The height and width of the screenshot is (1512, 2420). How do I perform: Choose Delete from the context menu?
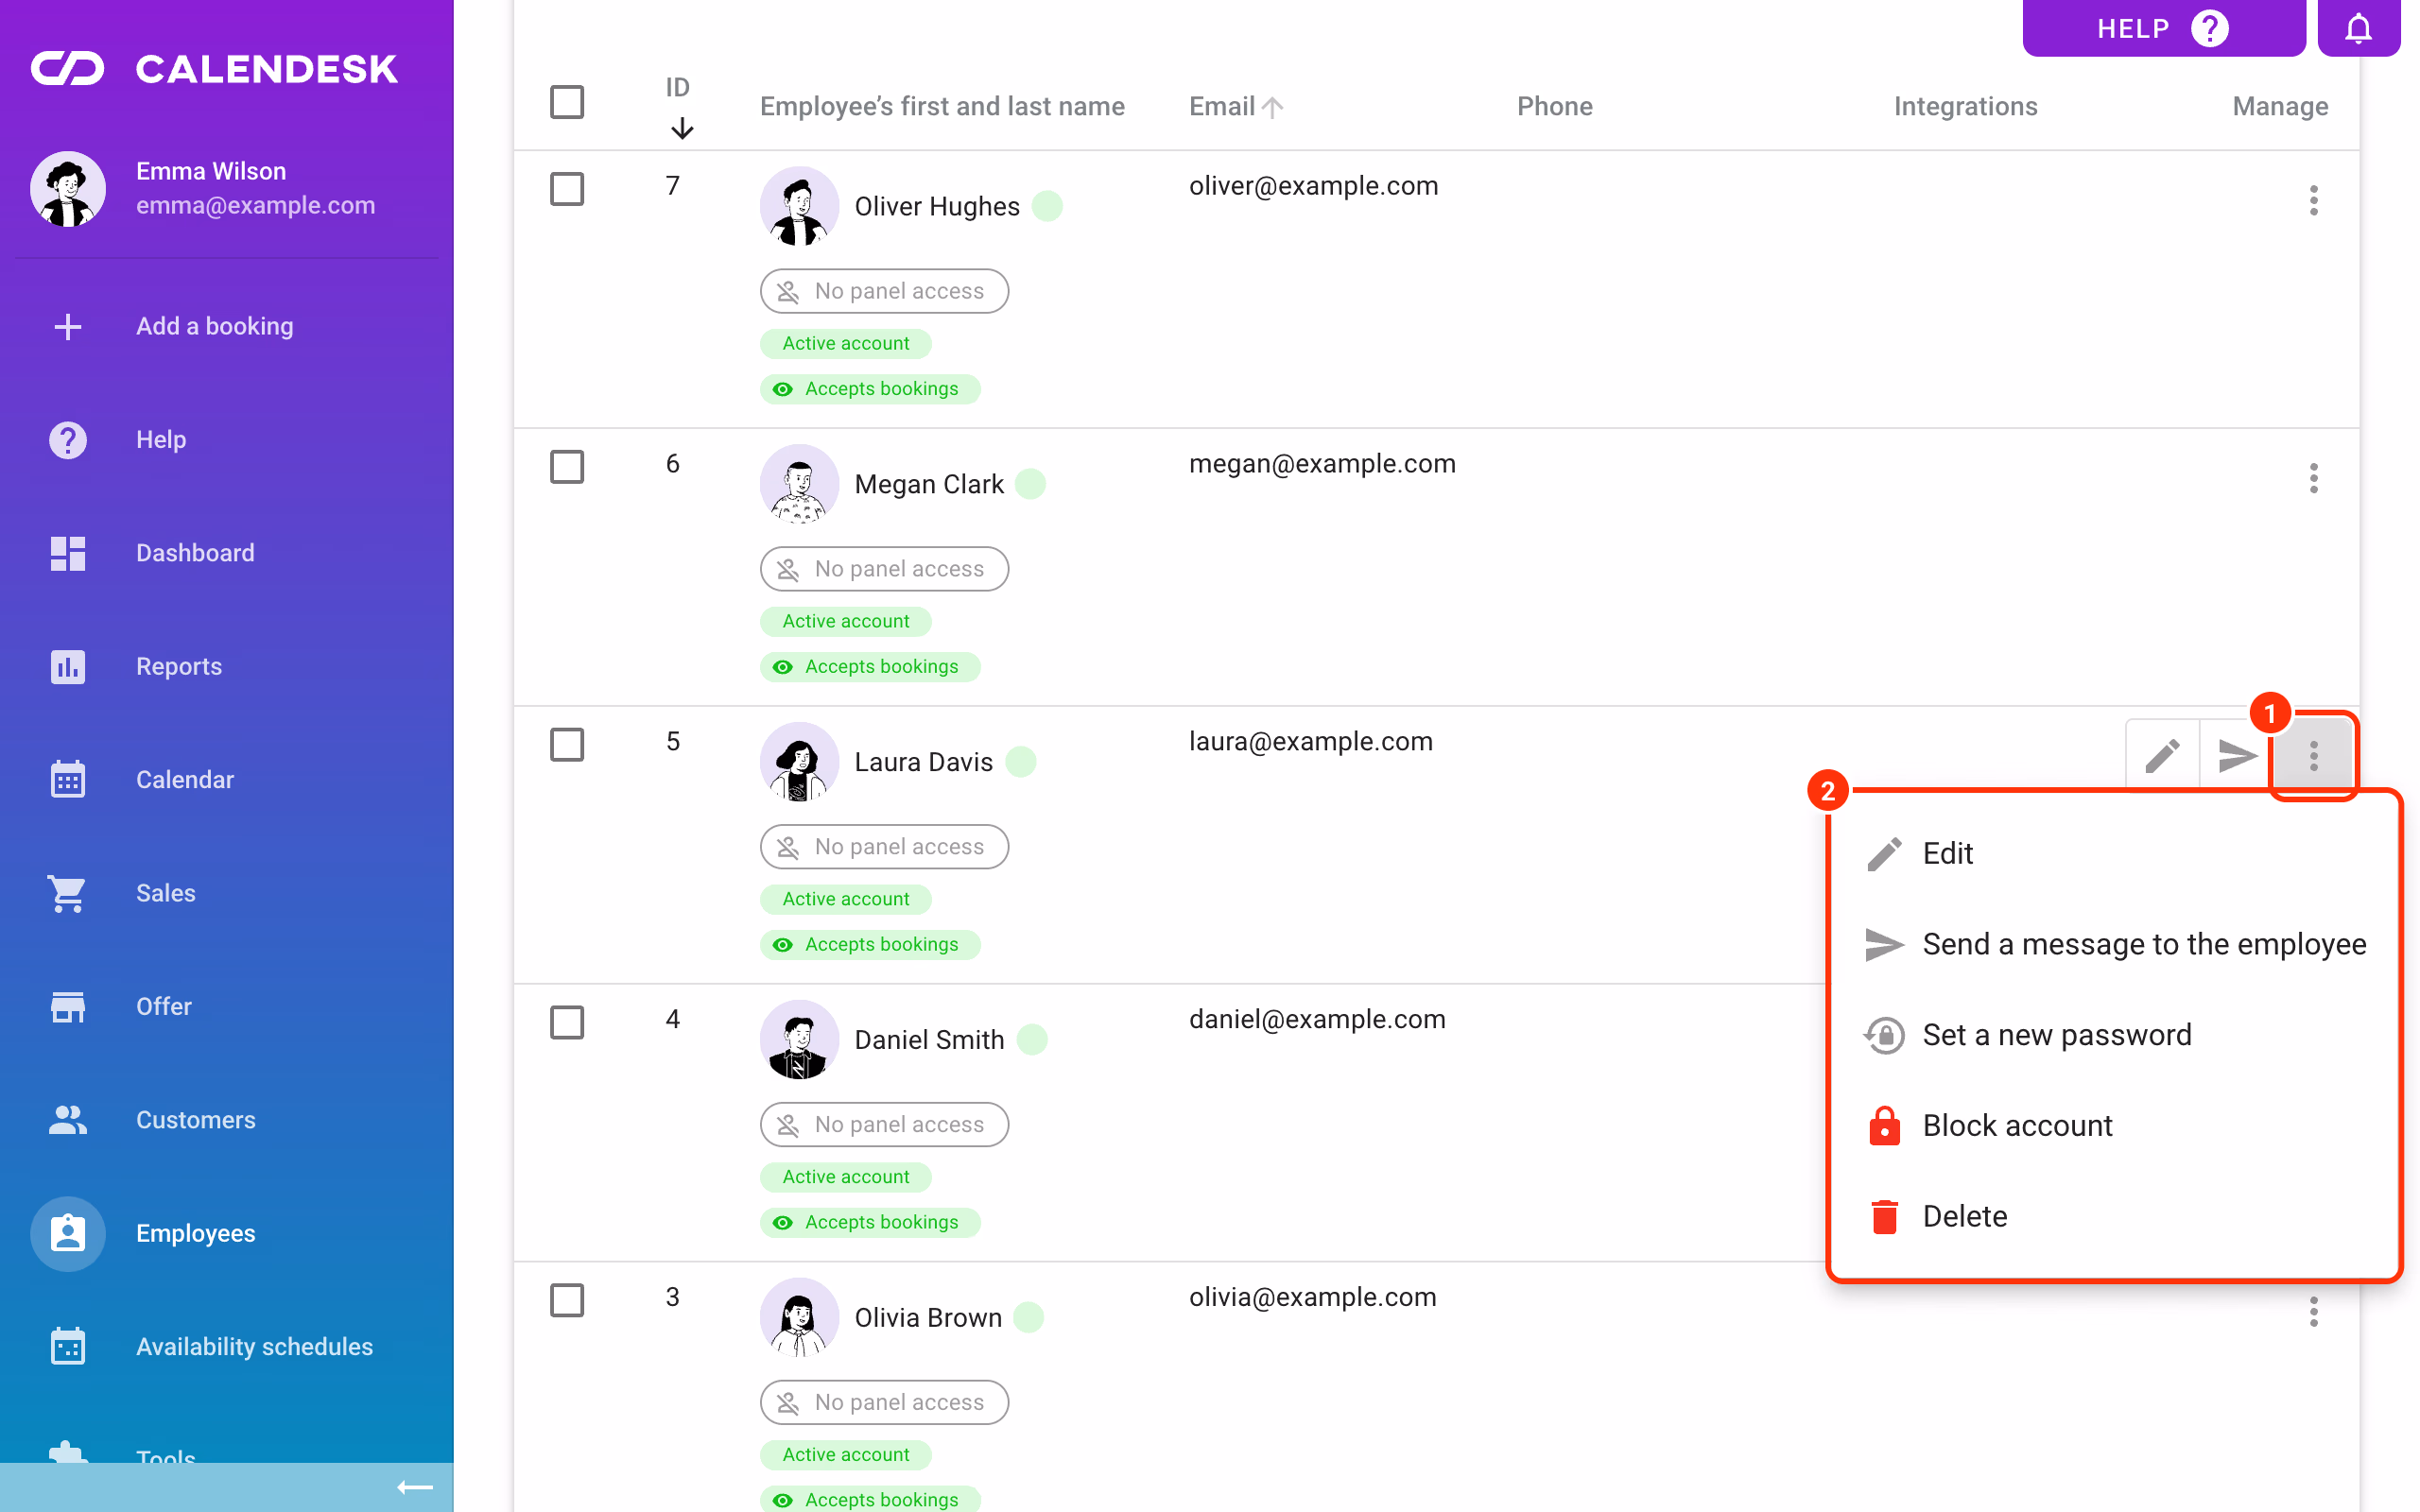click(2114, 1216)
